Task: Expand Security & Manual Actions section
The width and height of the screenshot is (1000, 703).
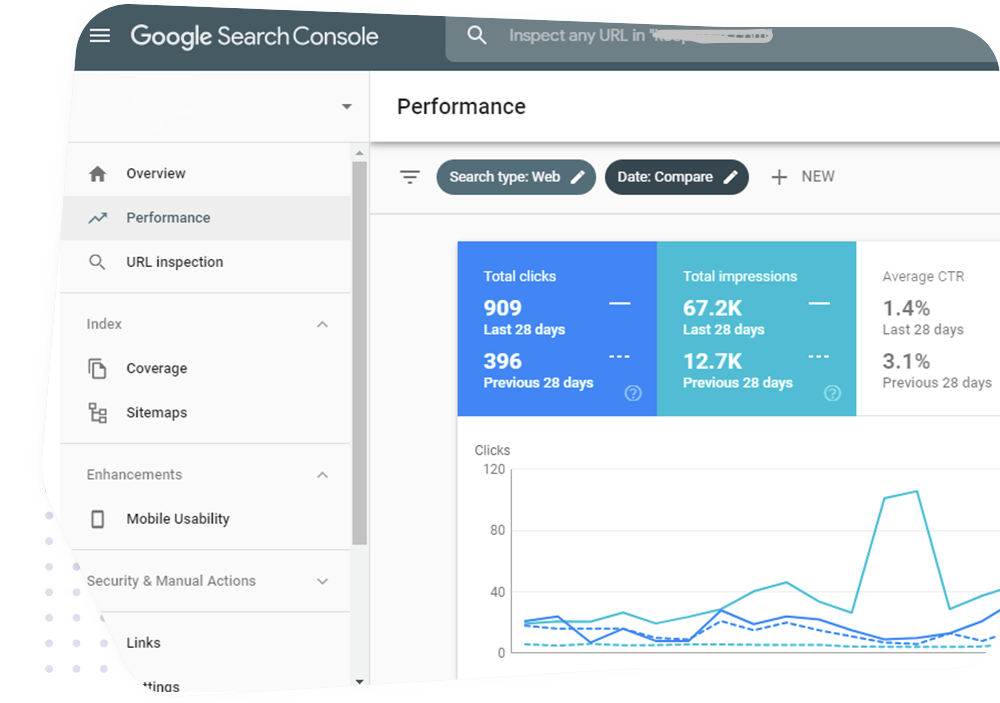Action: pos(323,581)
